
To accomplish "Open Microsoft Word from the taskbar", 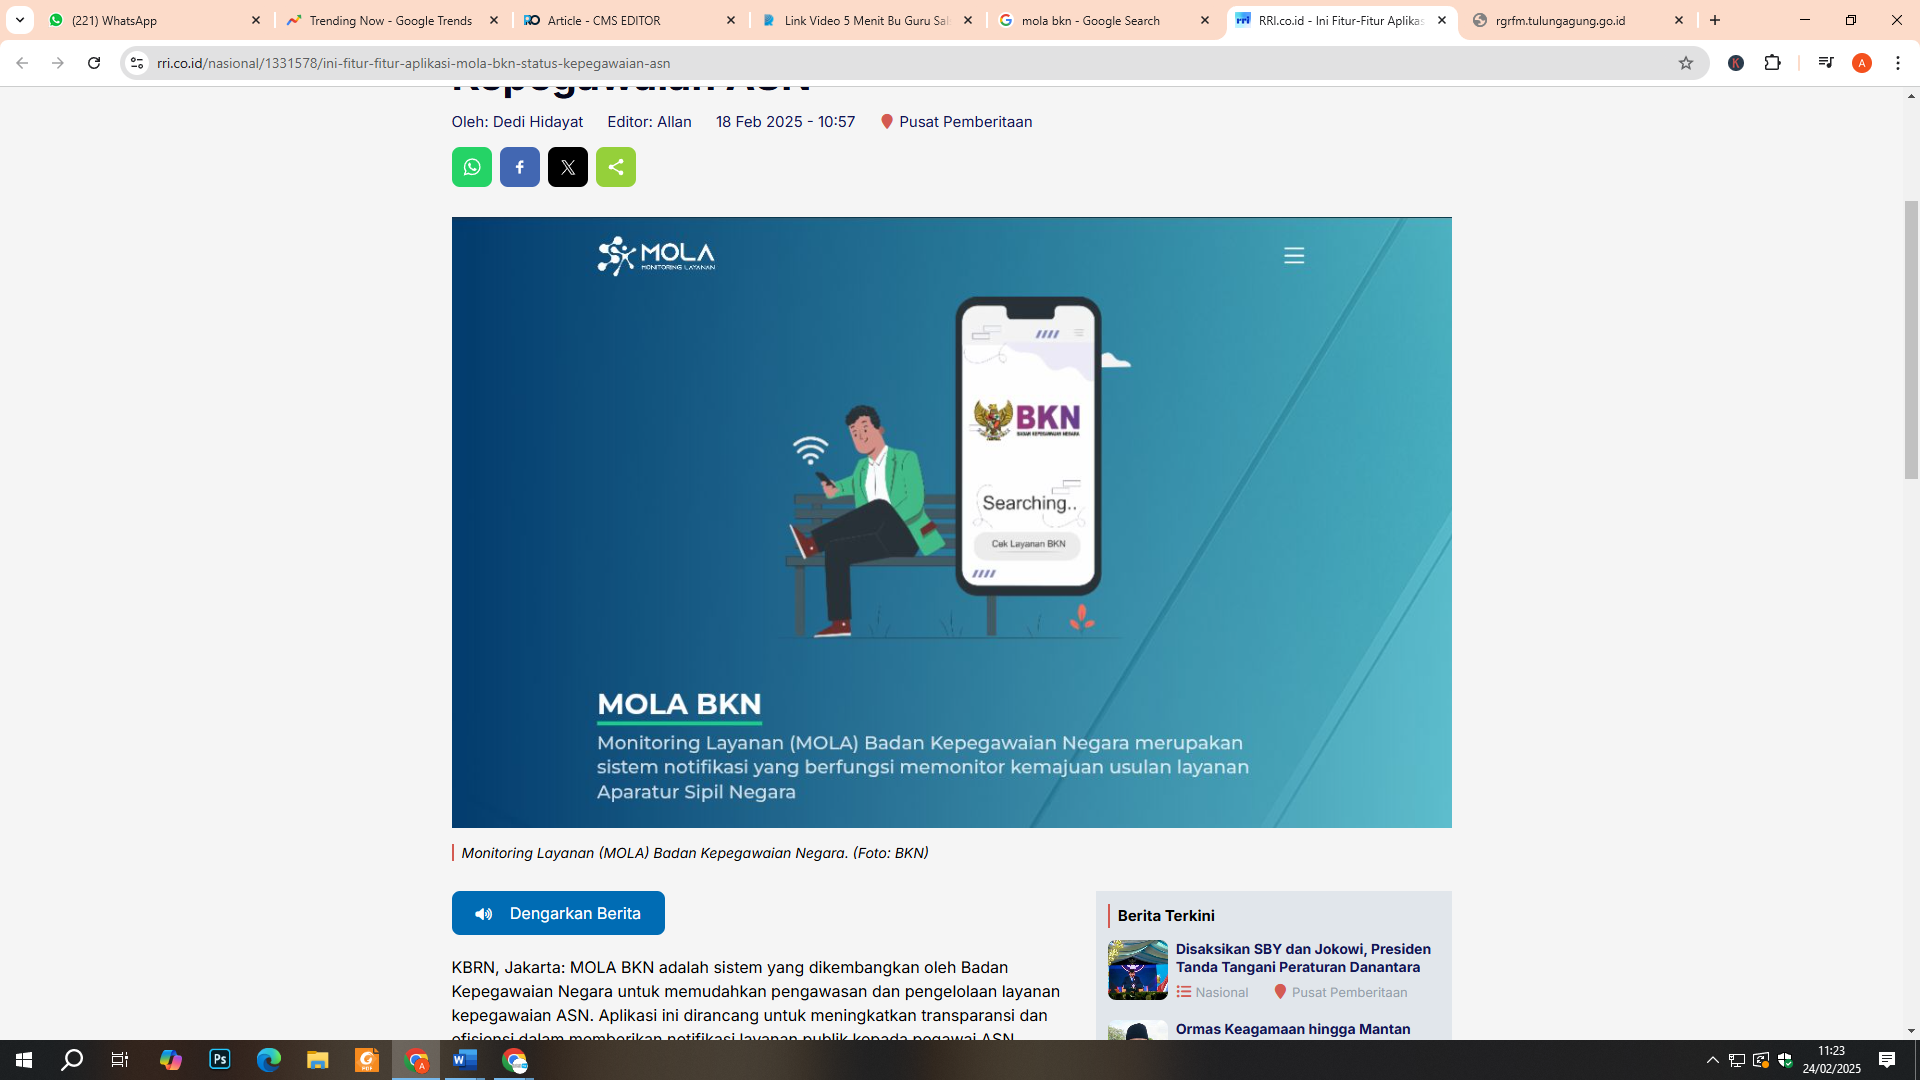I will click(x=465, y=1060).
